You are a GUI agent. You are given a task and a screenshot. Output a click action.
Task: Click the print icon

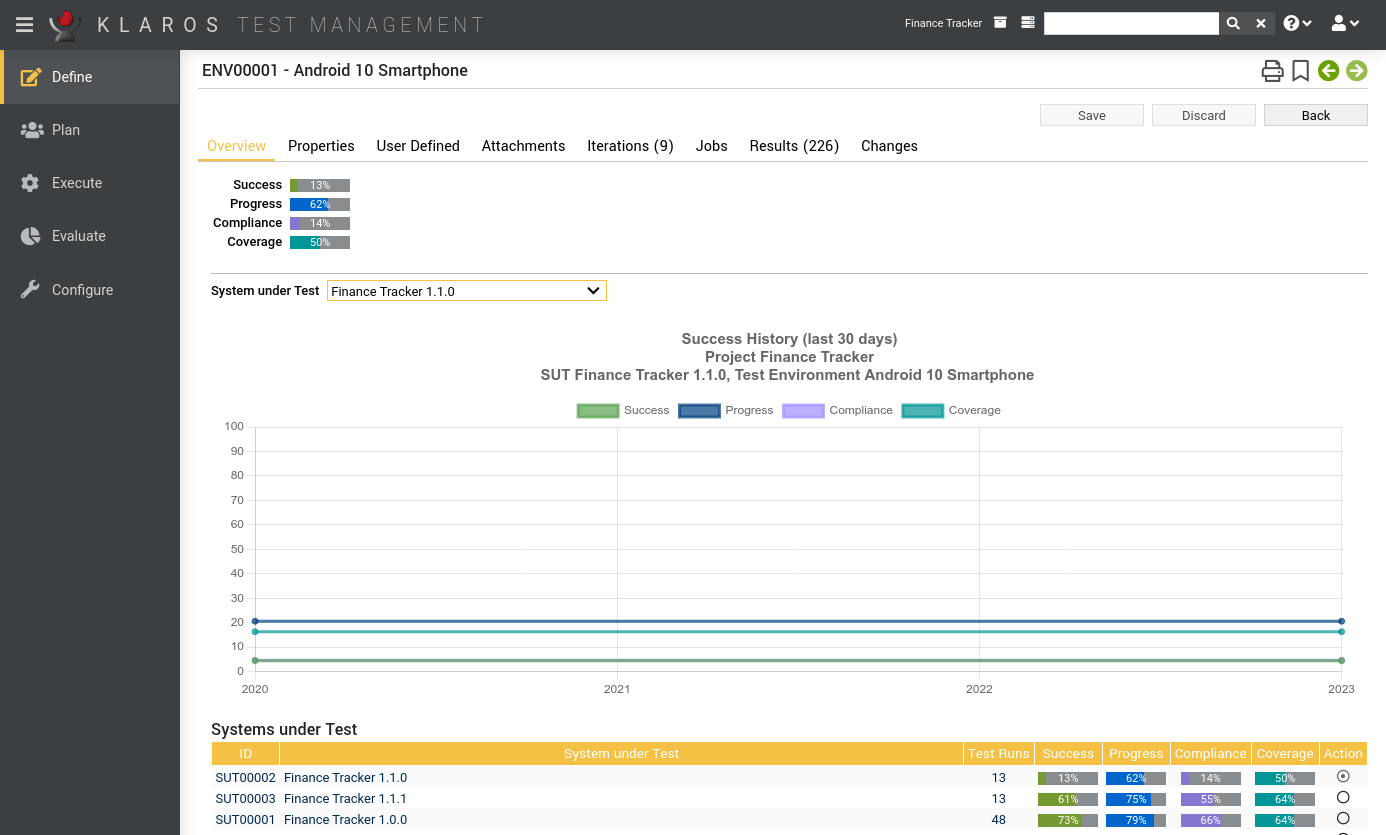(x=1272, y=71)
